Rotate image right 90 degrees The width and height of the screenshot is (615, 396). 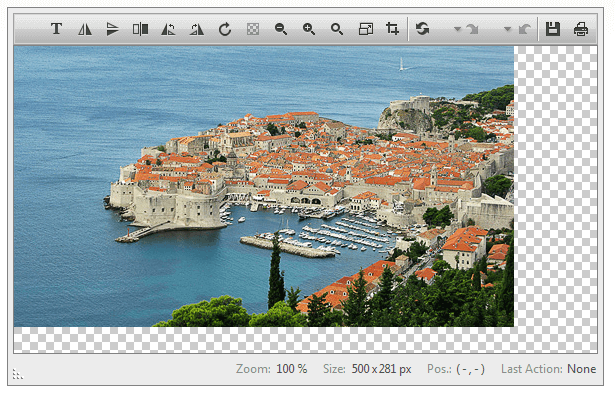[x=197, y=29]
